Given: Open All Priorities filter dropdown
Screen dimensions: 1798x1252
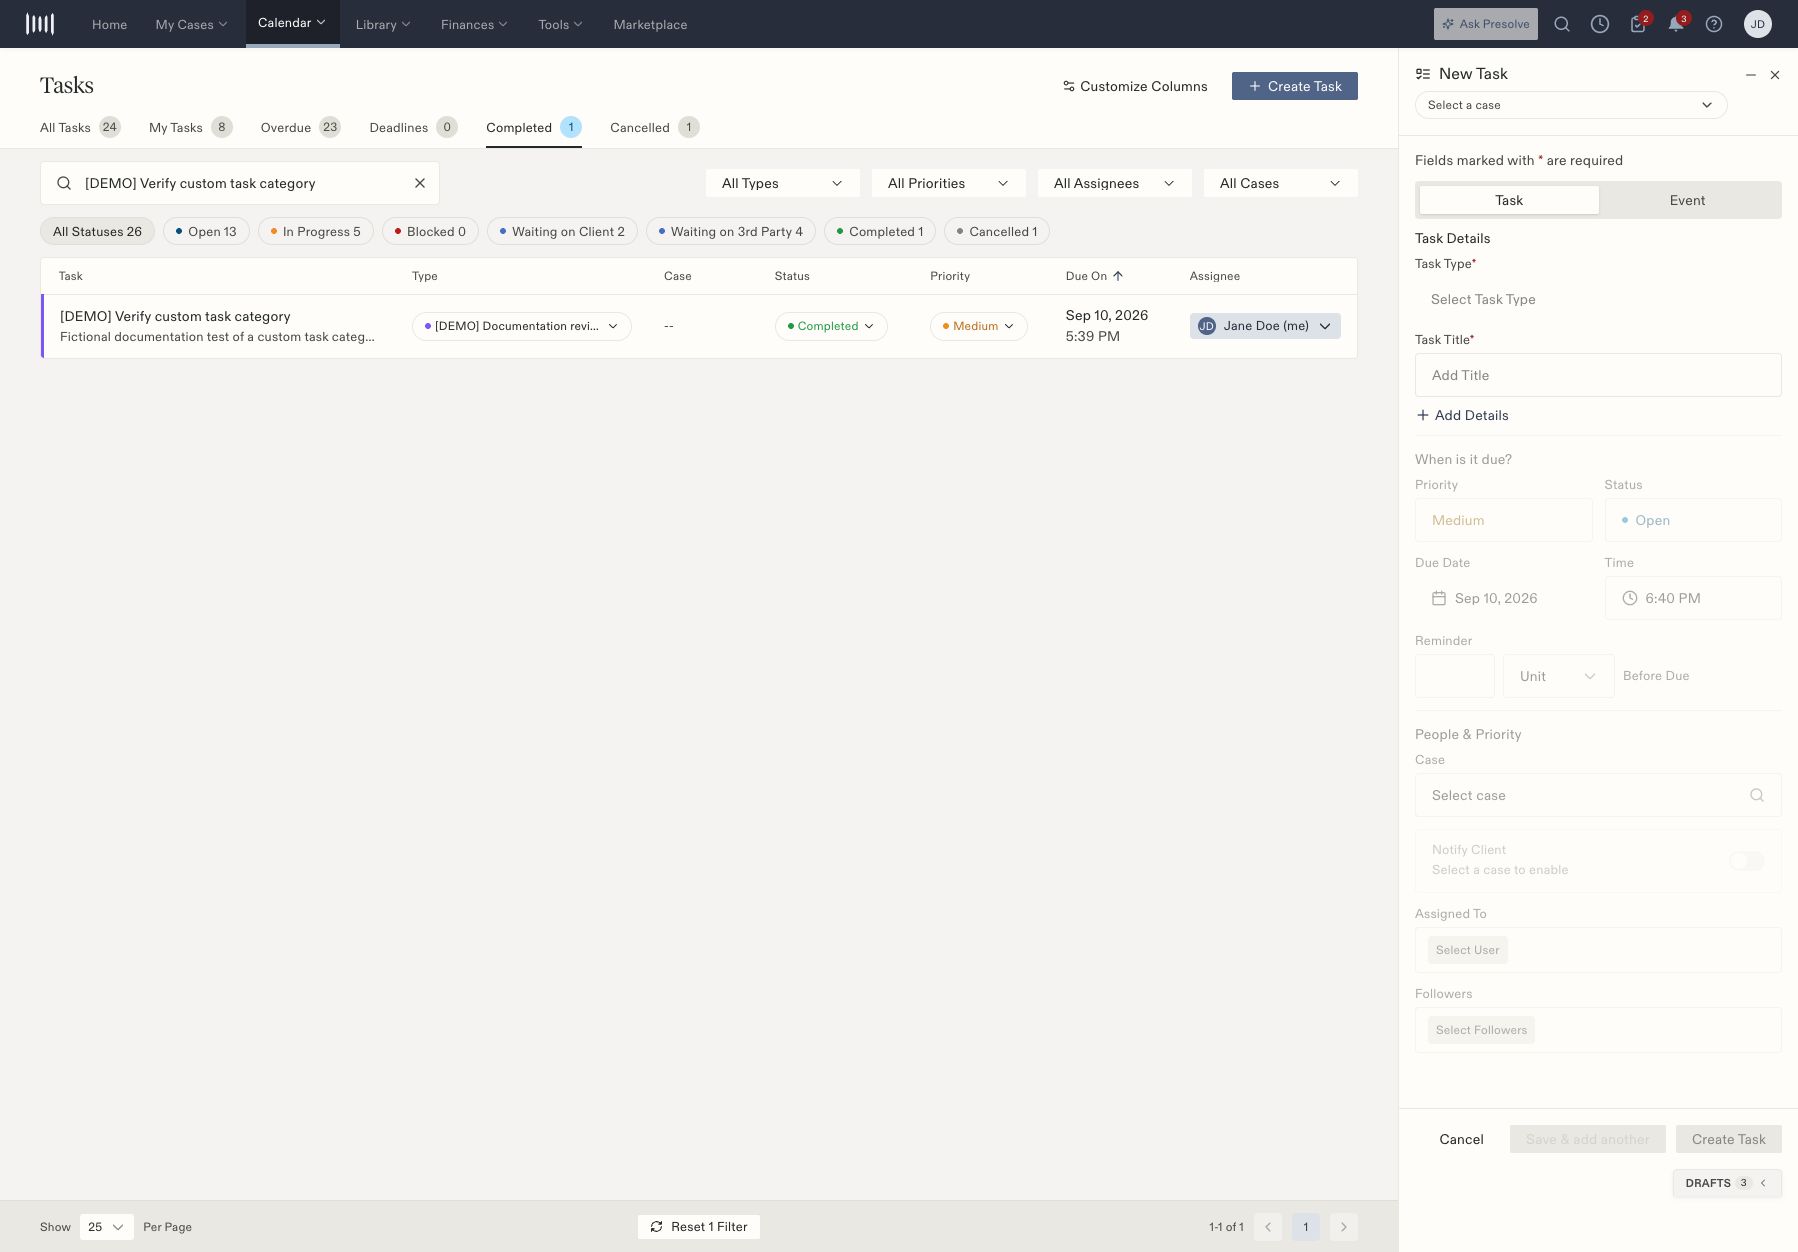Looking at the screenshot, I should 949,183.
